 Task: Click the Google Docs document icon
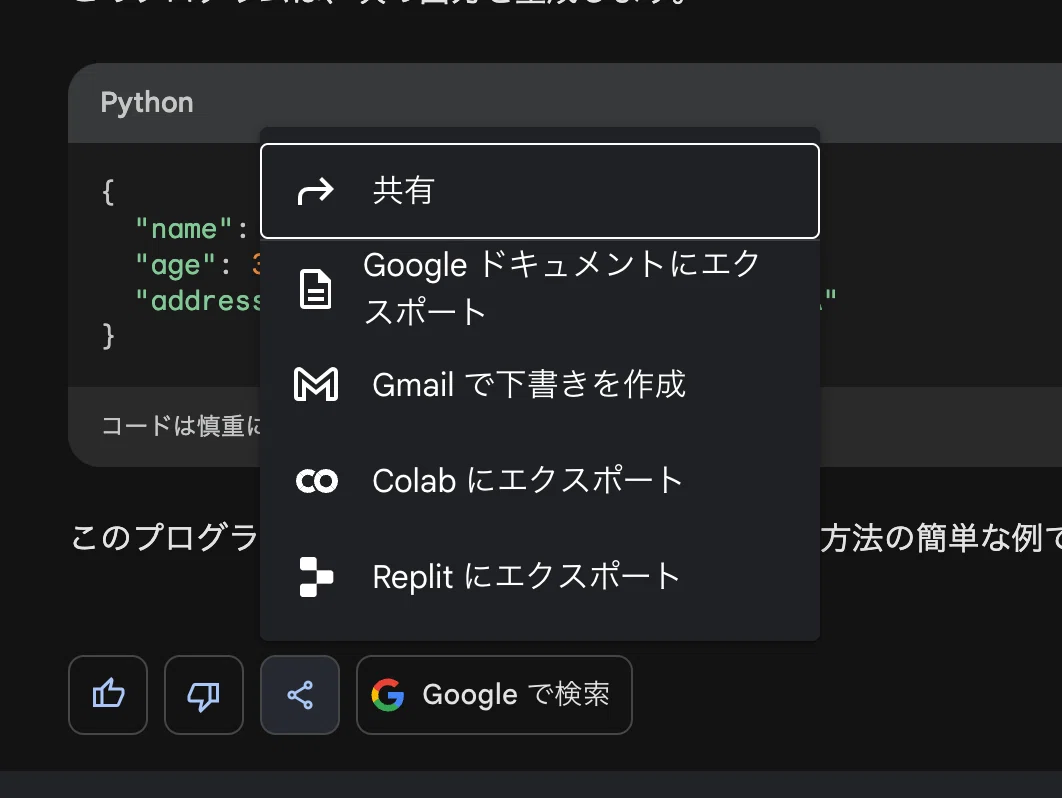(x=316, y=289)
